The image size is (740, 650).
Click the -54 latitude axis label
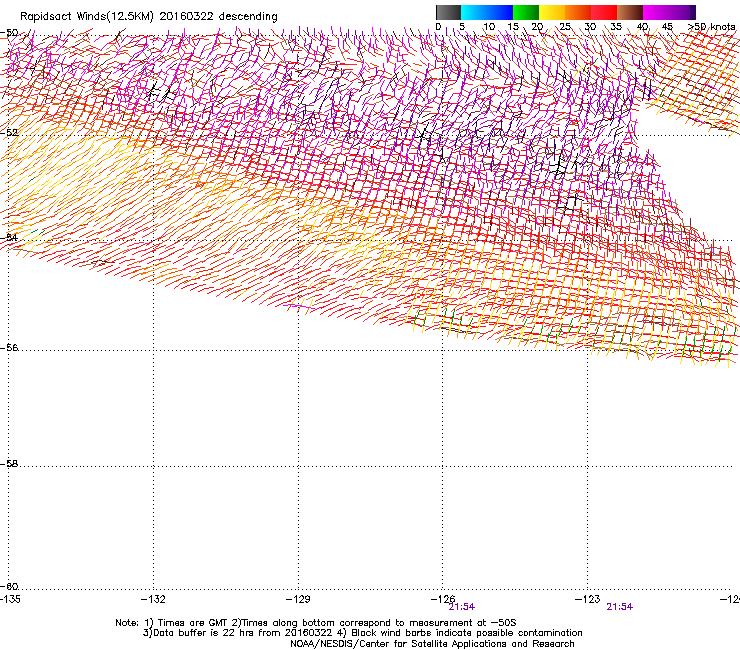(x=9, y=237)
